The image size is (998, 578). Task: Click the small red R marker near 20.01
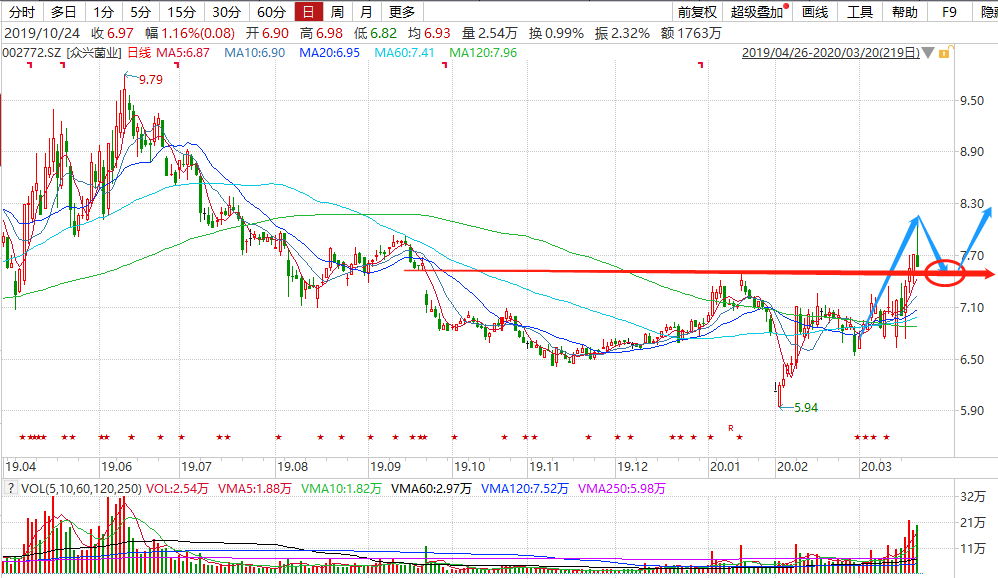click(731, 428)
